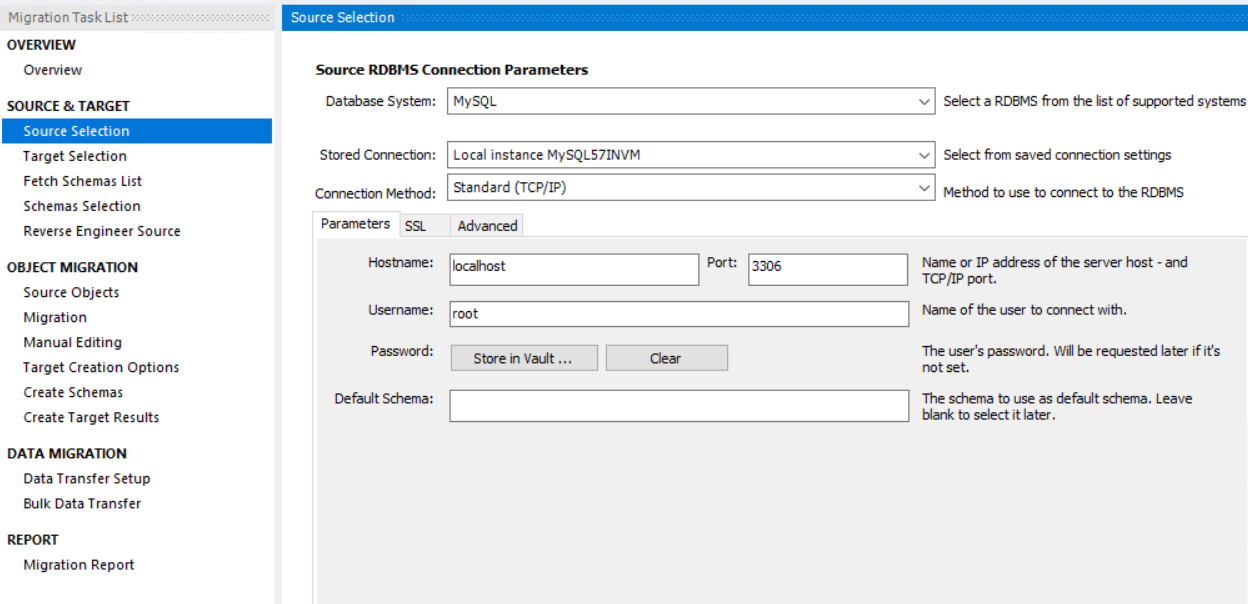
Task: Focus the Hostname input field
Action: [x=574, y=268]
